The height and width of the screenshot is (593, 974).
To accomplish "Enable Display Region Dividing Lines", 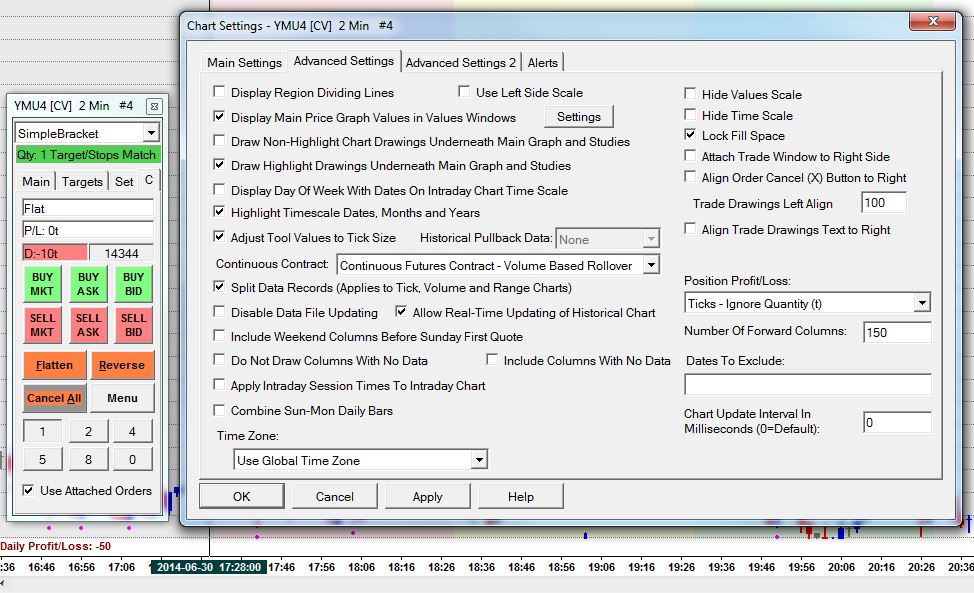I will 219,92.
